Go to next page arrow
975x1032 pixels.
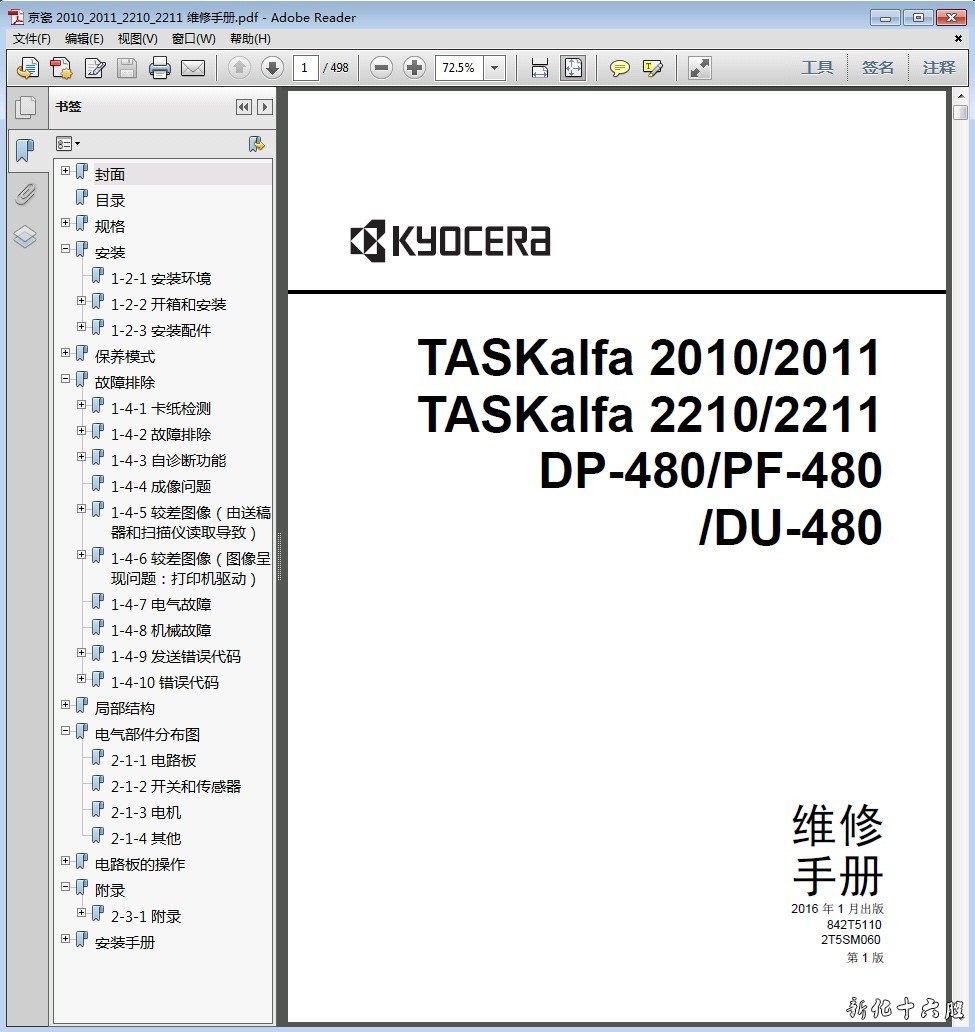tap(272, 68)
